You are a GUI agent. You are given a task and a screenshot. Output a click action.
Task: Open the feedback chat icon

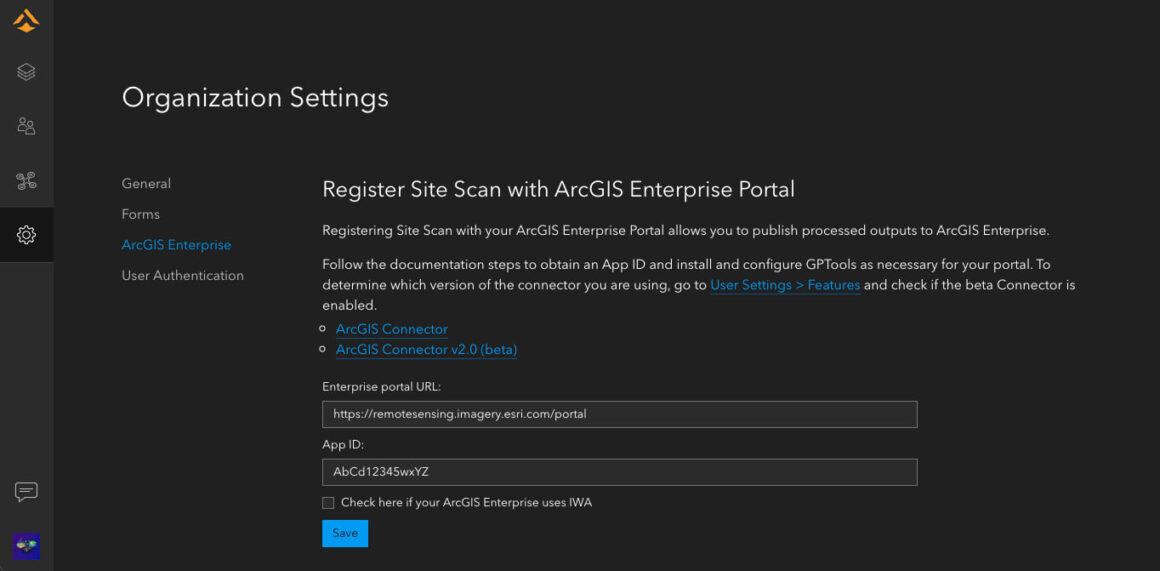pos(26,492)
